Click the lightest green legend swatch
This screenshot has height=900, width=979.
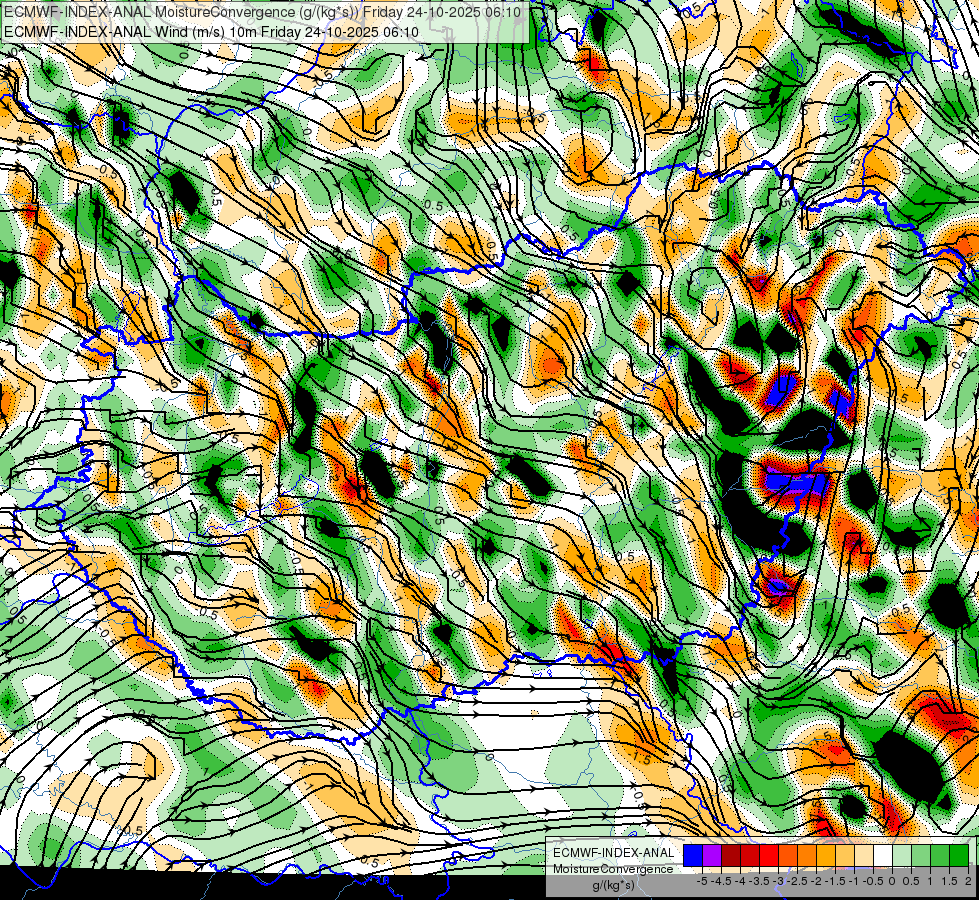click(902, 855)
